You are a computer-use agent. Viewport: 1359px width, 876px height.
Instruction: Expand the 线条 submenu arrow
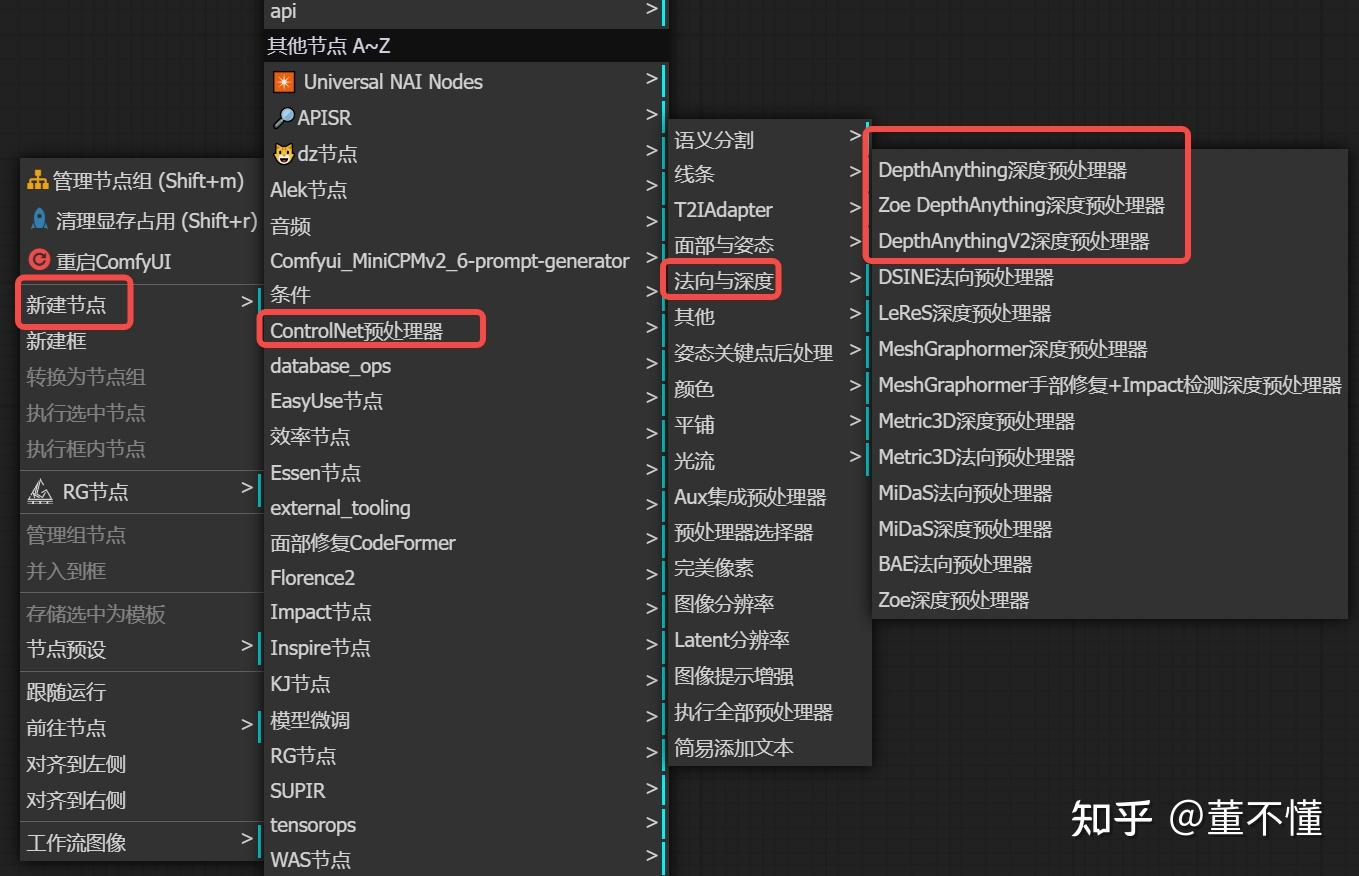click(x=855, y=174)
